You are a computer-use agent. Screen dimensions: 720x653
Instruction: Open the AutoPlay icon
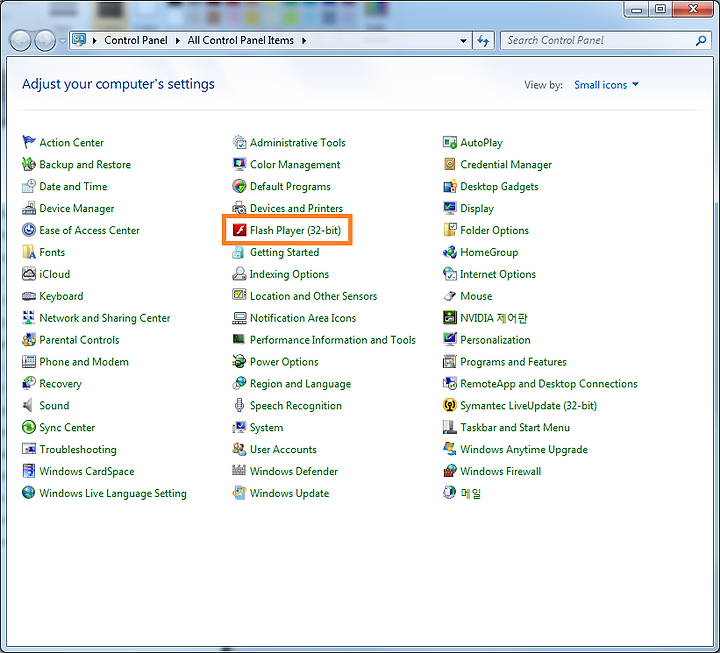click(x=450, y=142)
